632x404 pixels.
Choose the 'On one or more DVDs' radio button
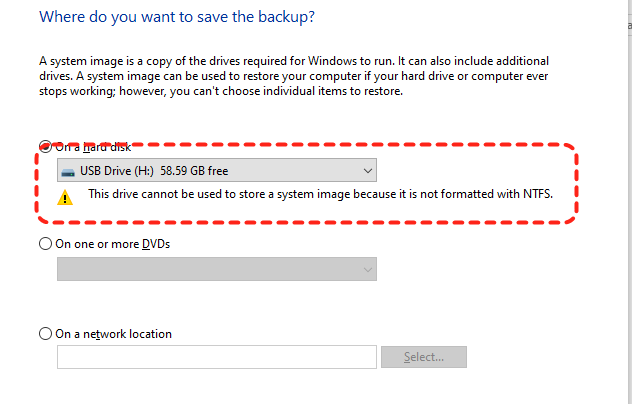click(45, 244)
